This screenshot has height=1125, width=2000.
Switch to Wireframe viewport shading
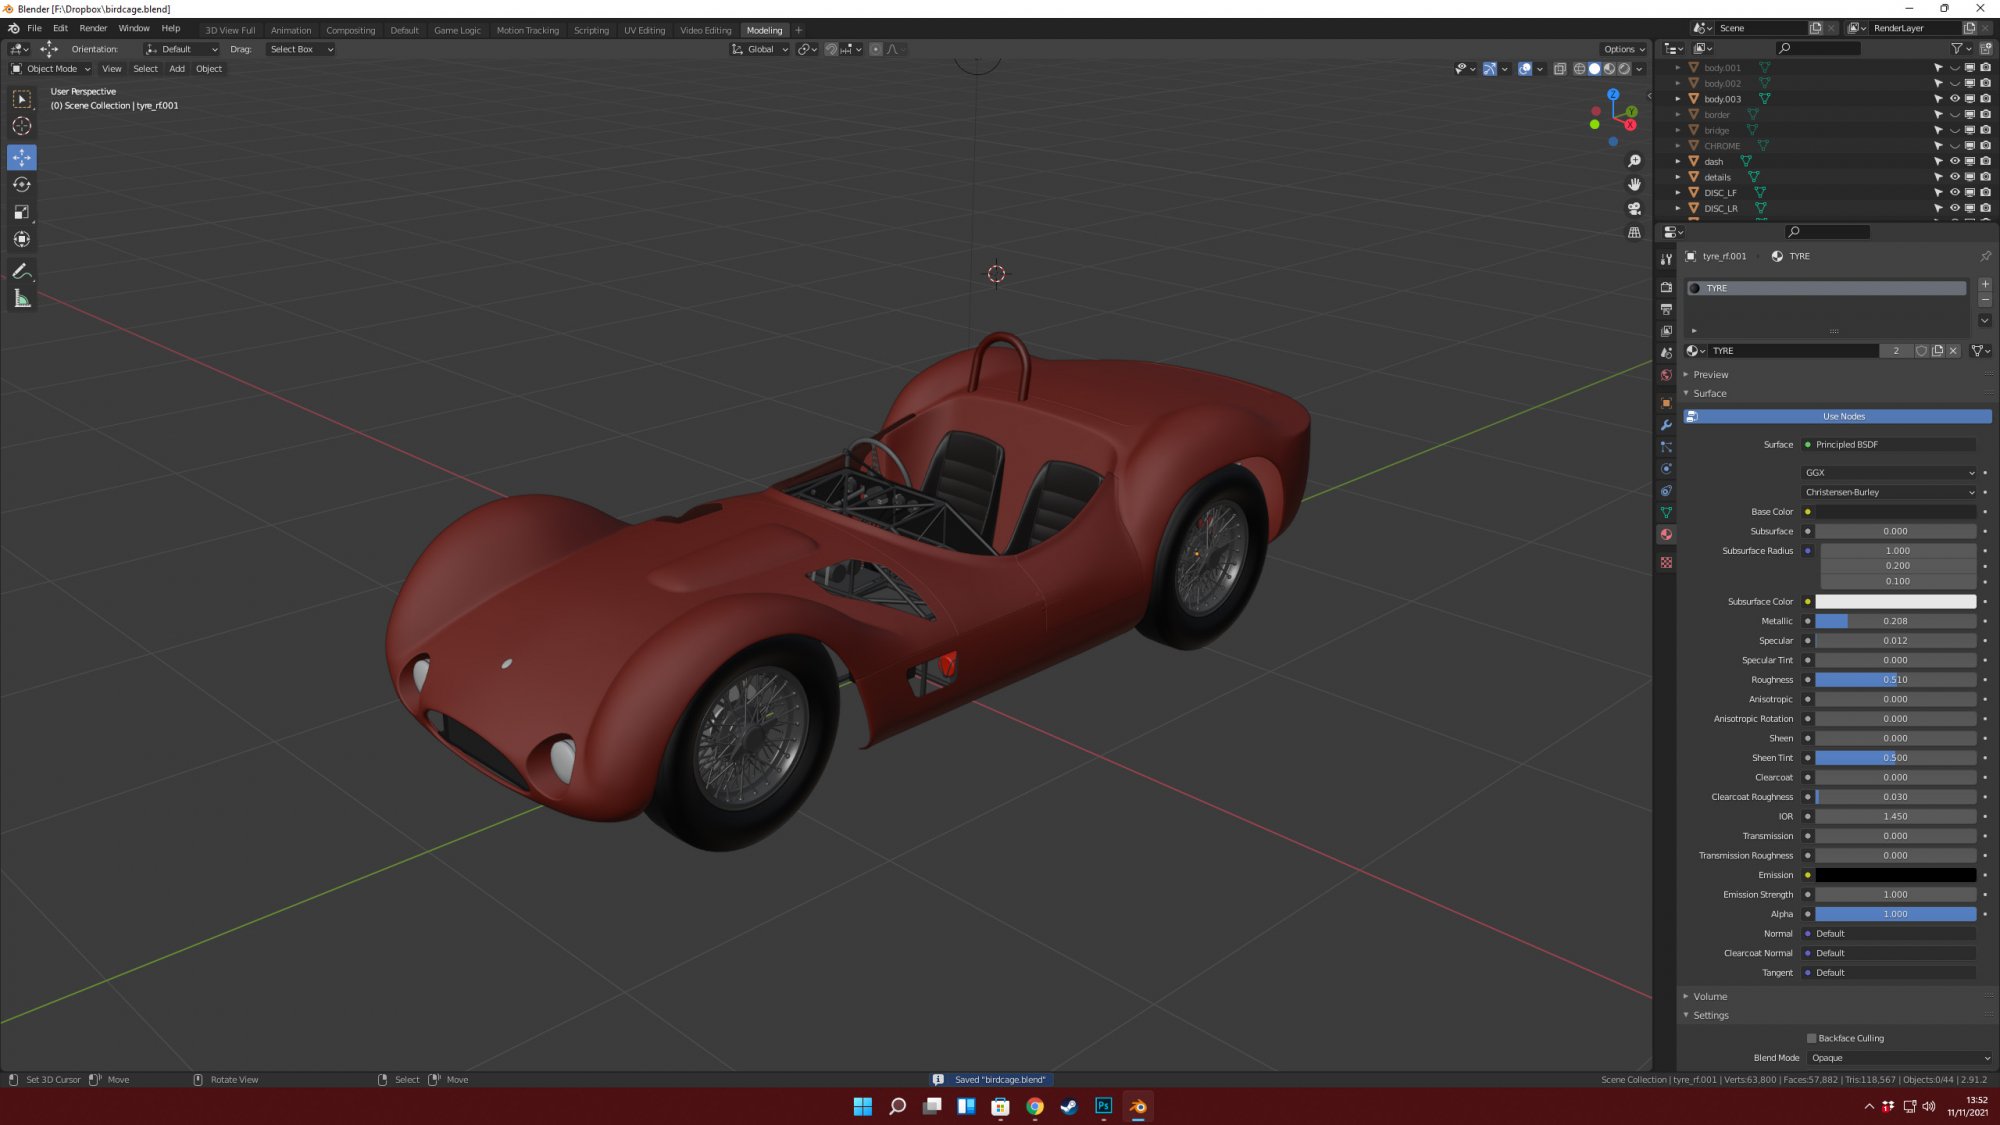[x=1579, y=69]
